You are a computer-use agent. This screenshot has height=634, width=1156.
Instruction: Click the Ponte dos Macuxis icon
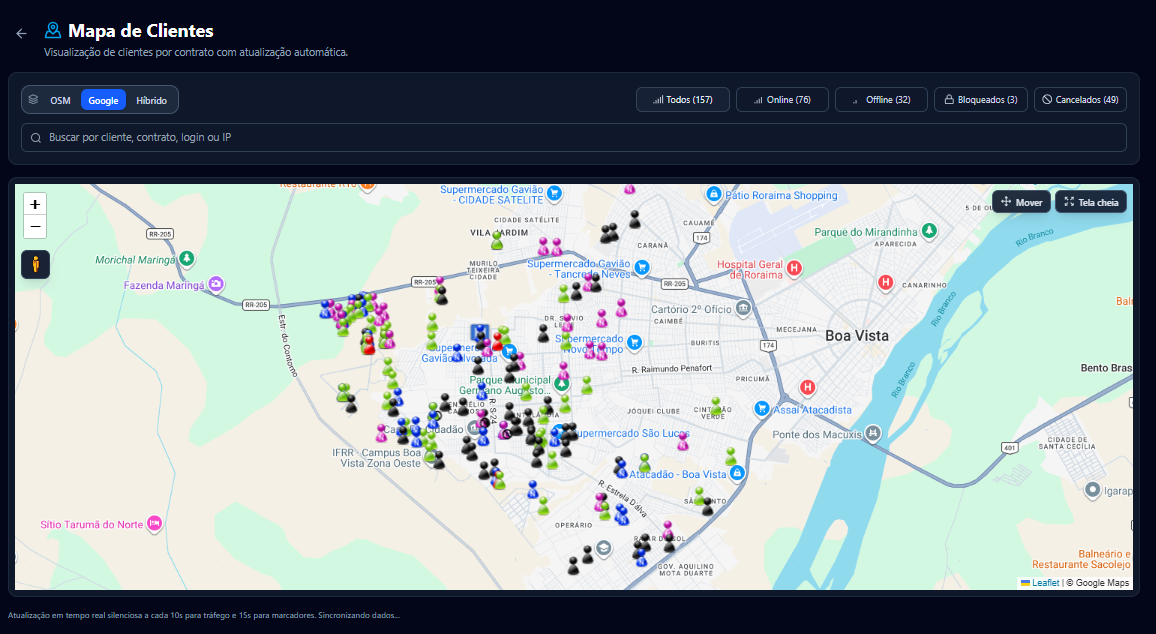(x=873, y=433)
